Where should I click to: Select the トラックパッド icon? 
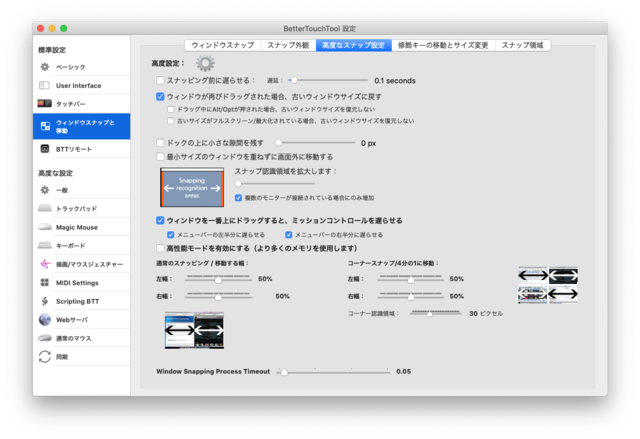point(44,208)
